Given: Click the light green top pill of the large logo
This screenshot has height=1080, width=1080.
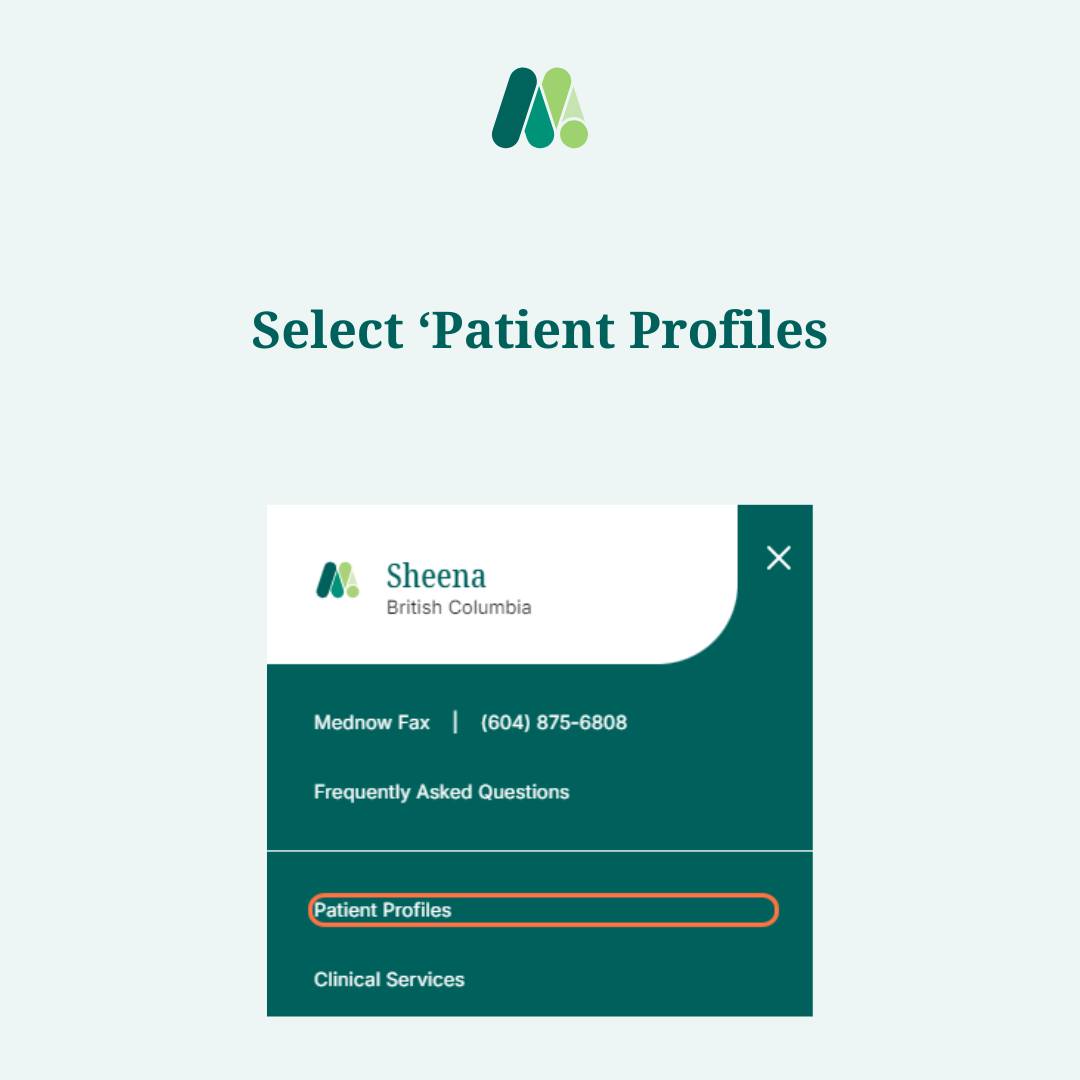Looking at the screenshot, I should [557, 93].
